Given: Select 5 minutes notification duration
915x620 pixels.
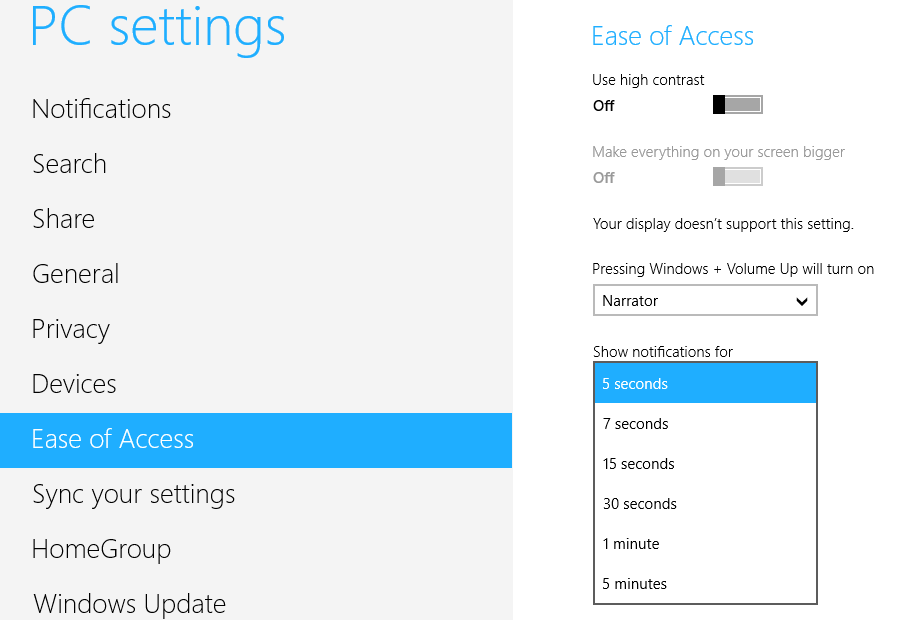Looking at the screenshot, I should pos(705,584).
